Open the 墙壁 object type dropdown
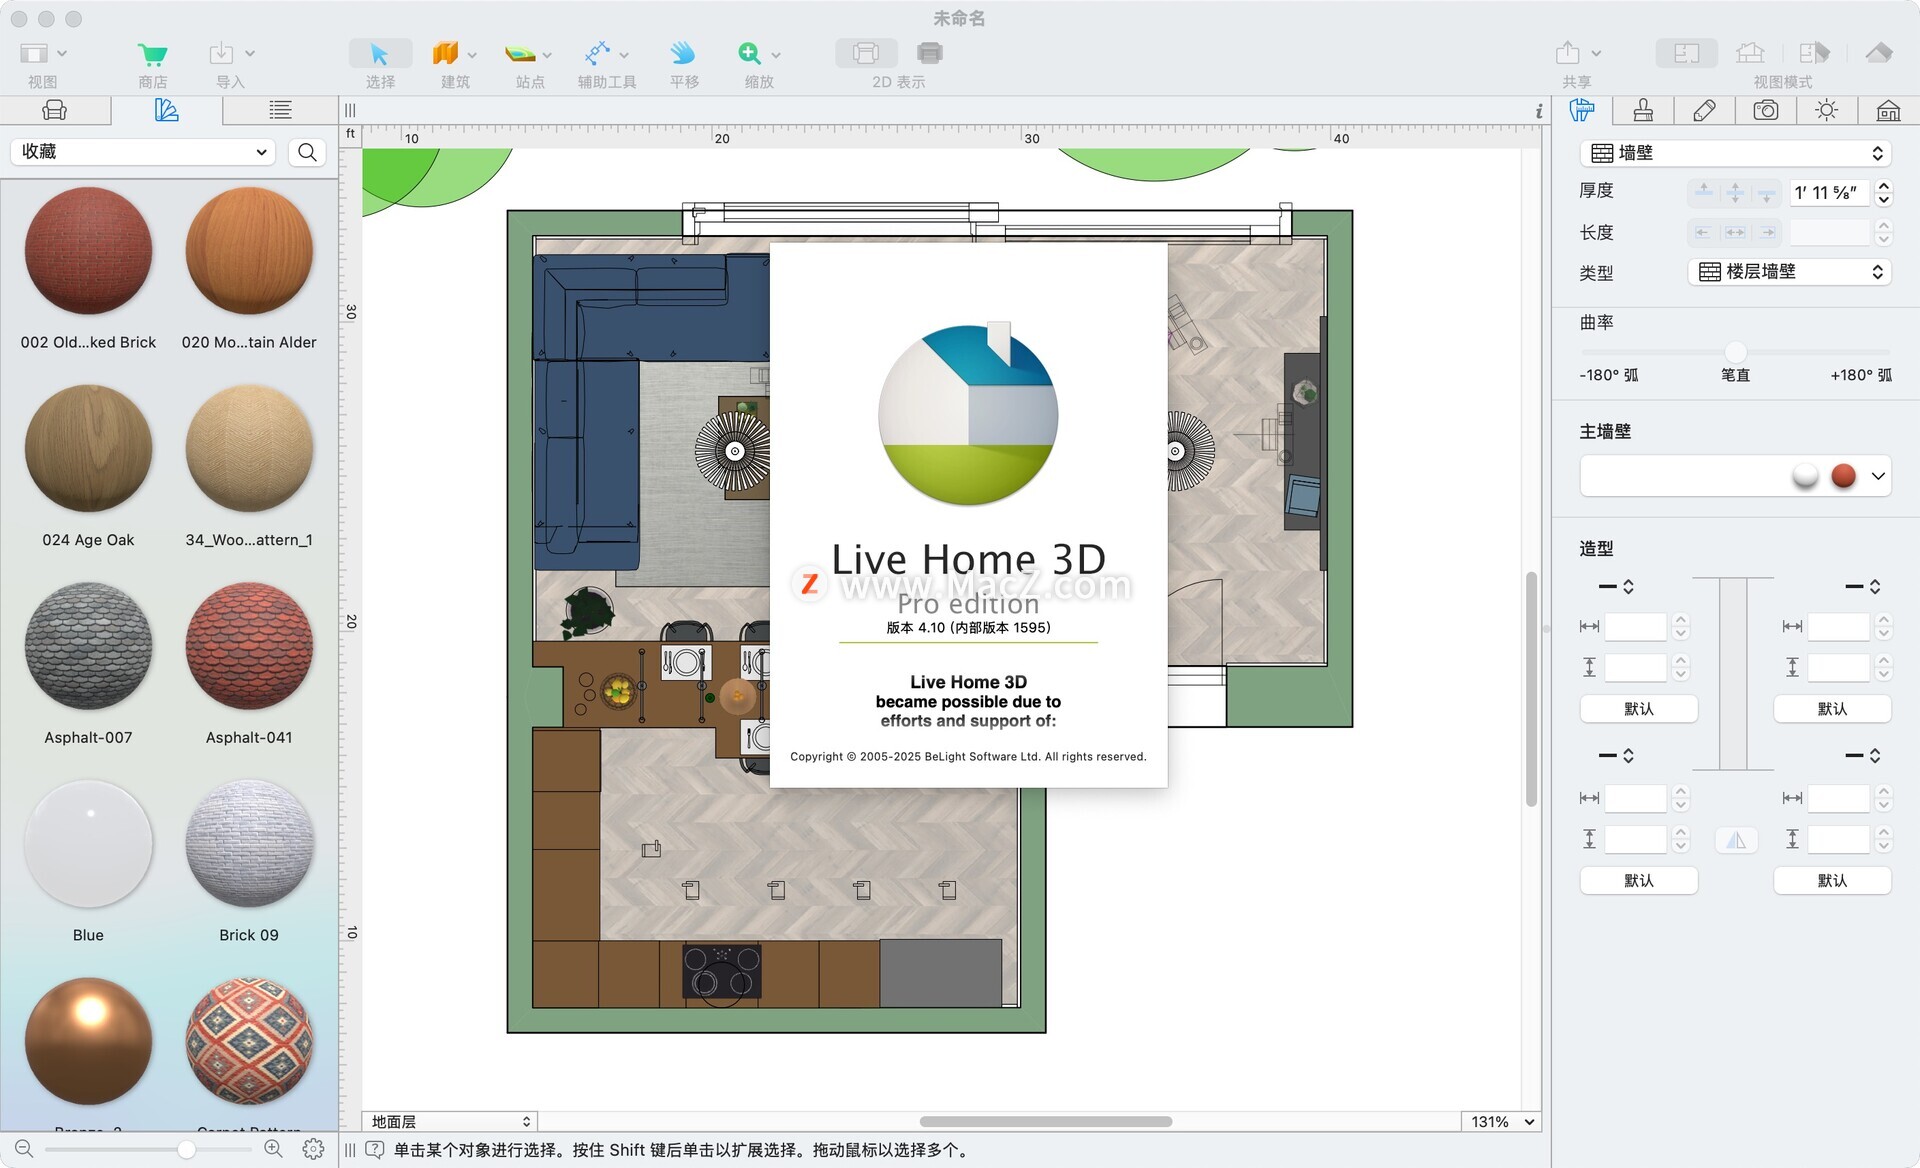The image size is (1920, 1168). point(1736,153)
